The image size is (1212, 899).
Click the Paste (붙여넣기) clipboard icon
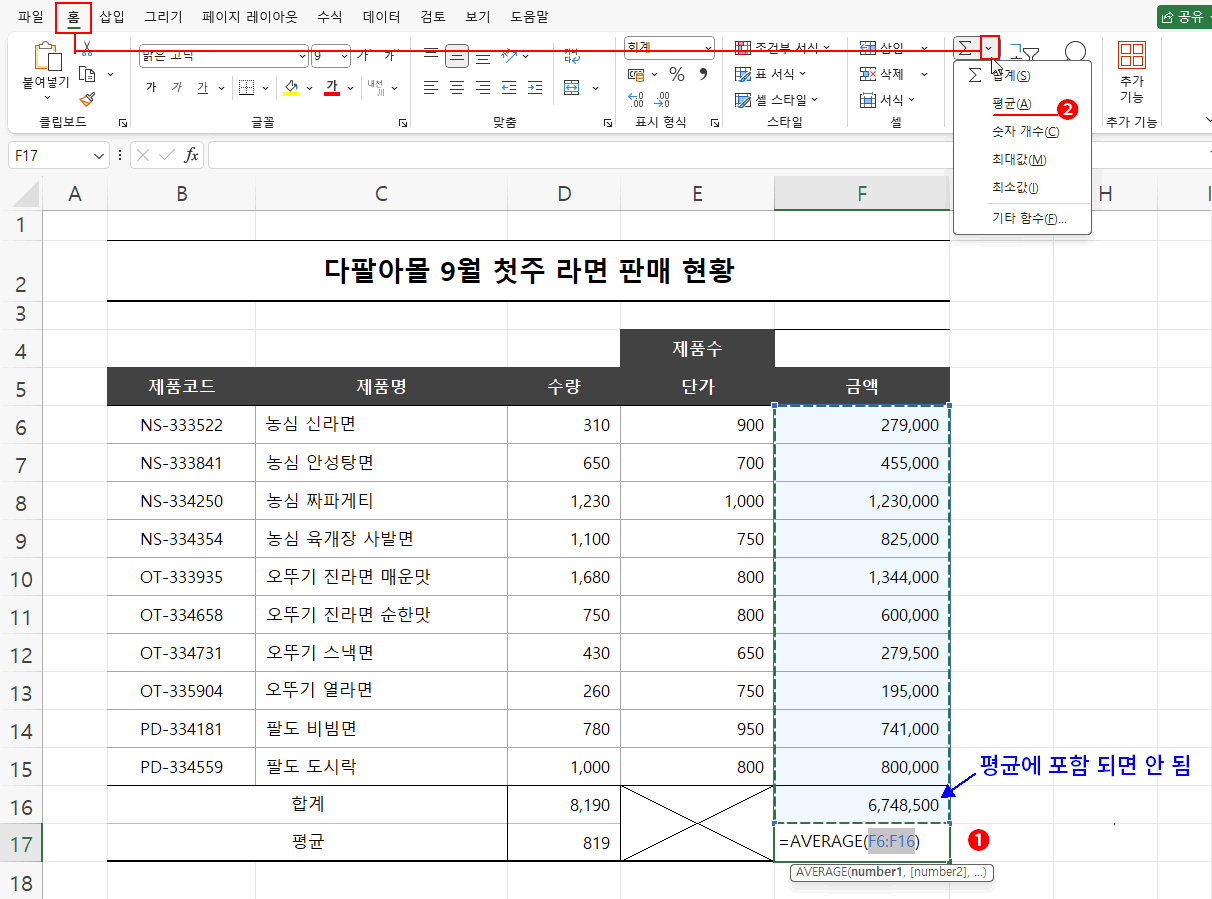click(47, 57)
